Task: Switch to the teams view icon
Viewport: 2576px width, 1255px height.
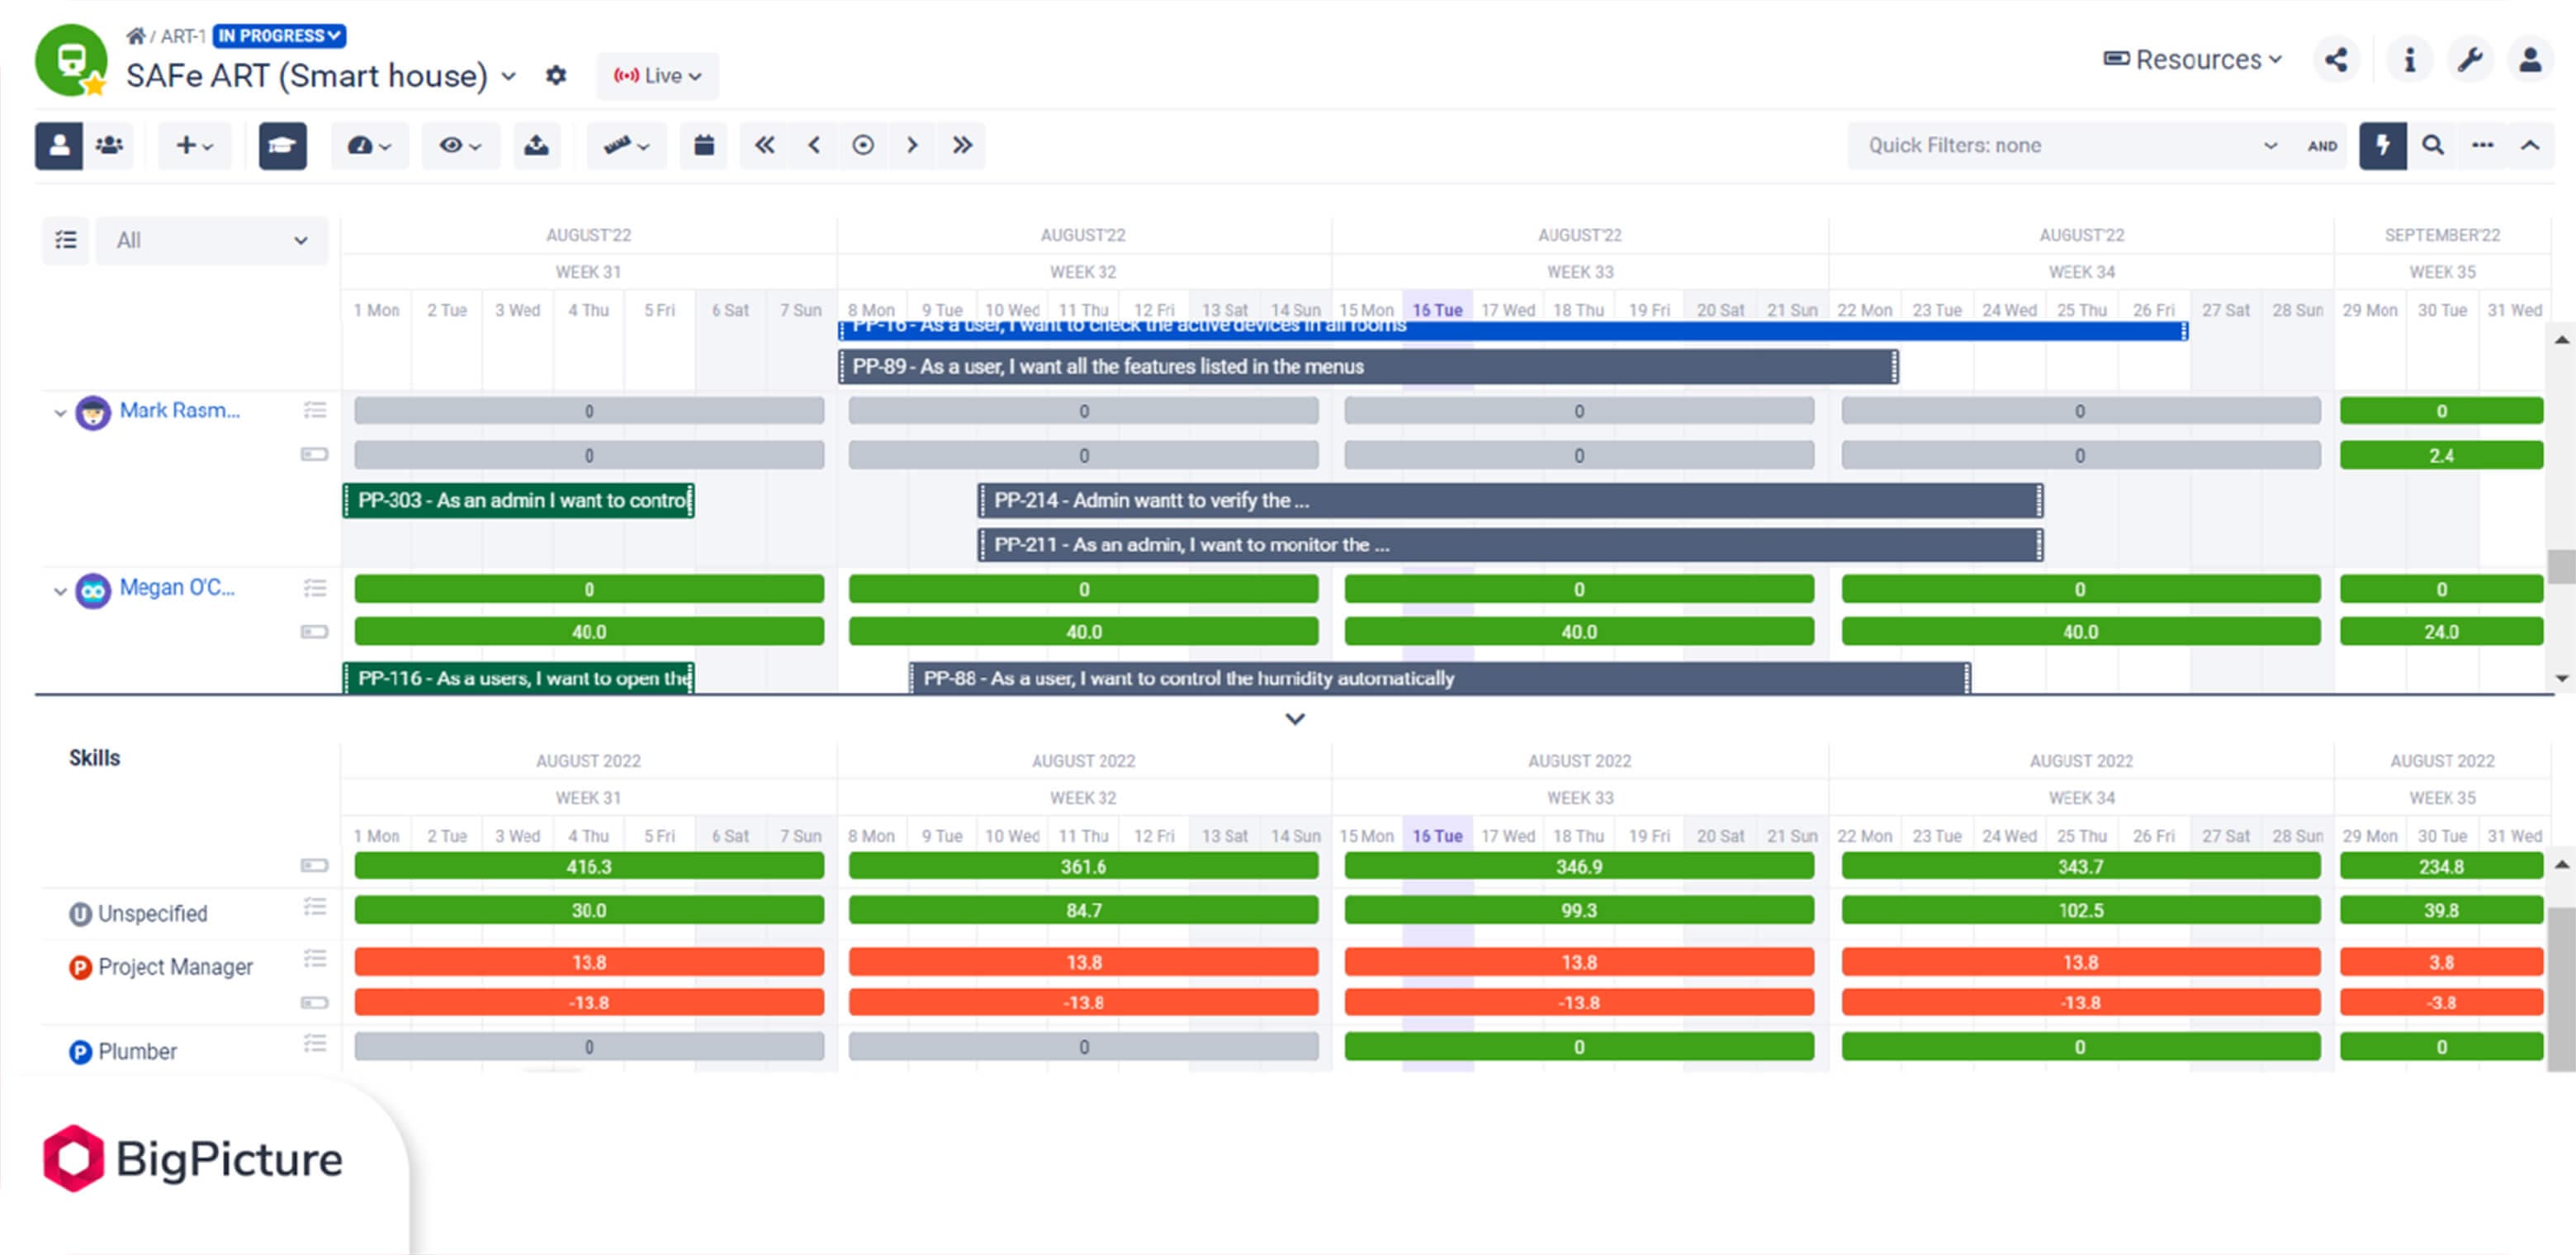Action: pyautogui.click(x=109, y=146)
